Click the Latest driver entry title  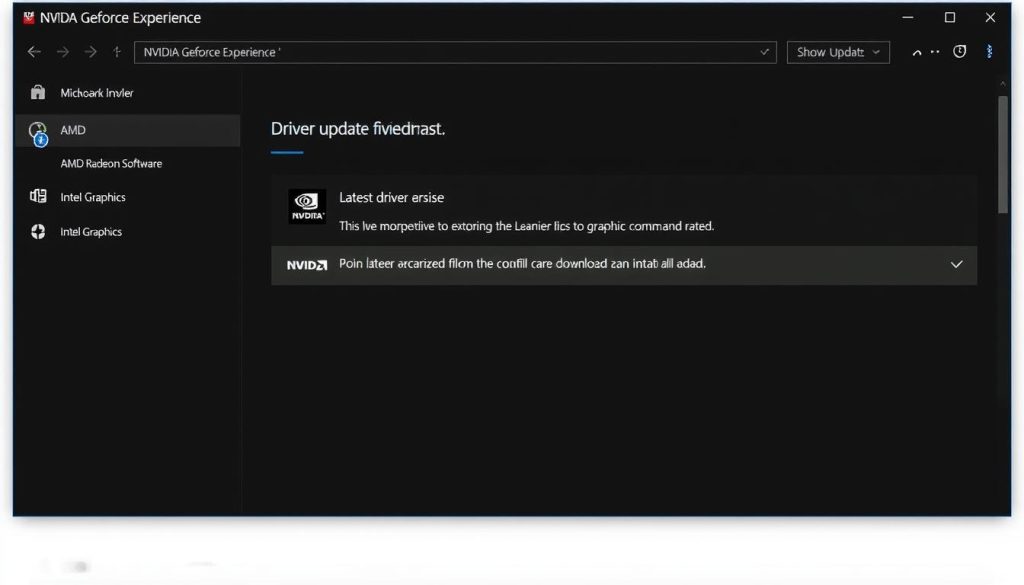(x=391, y=198)
